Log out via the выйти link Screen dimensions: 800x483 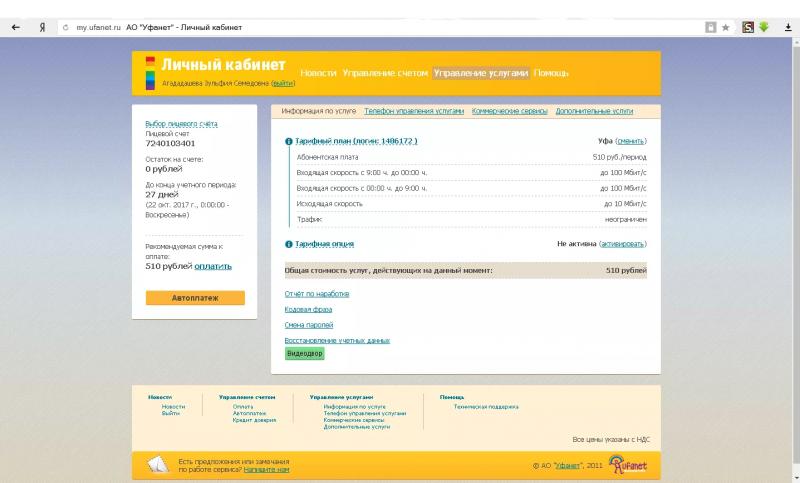[283, 83]
